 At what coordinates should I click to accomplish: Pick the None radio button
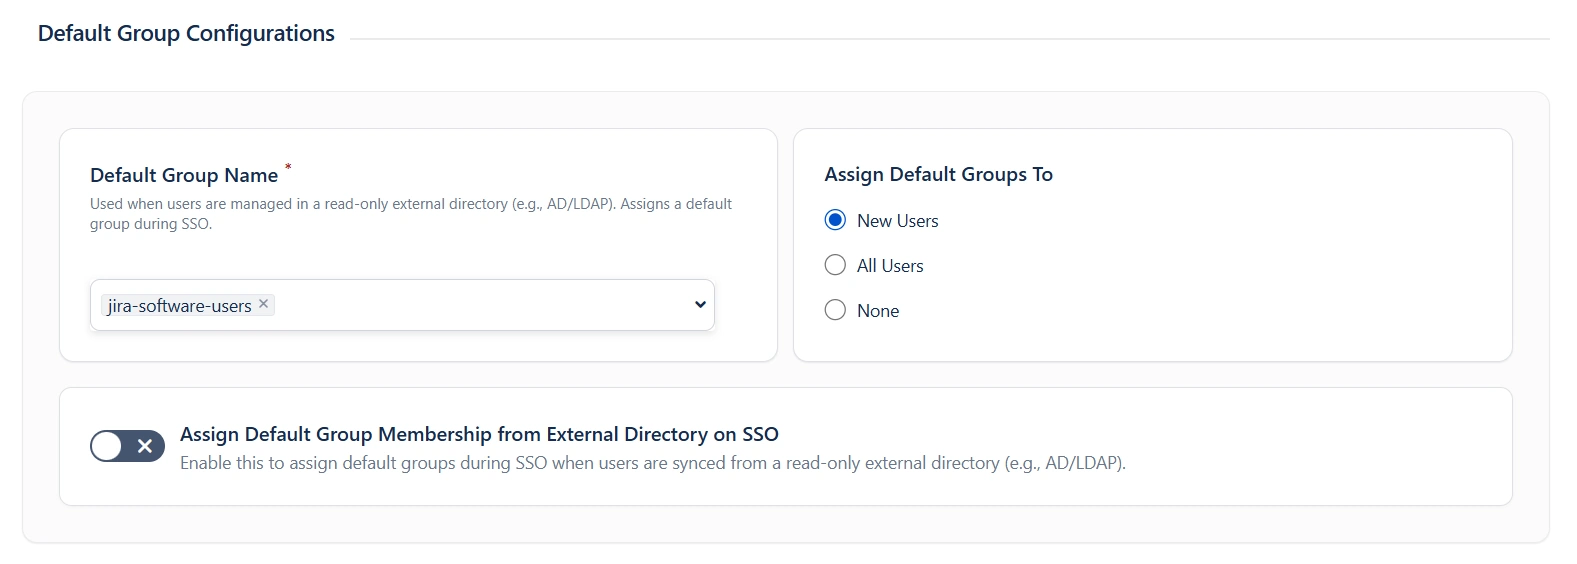[x=835, y=310]
